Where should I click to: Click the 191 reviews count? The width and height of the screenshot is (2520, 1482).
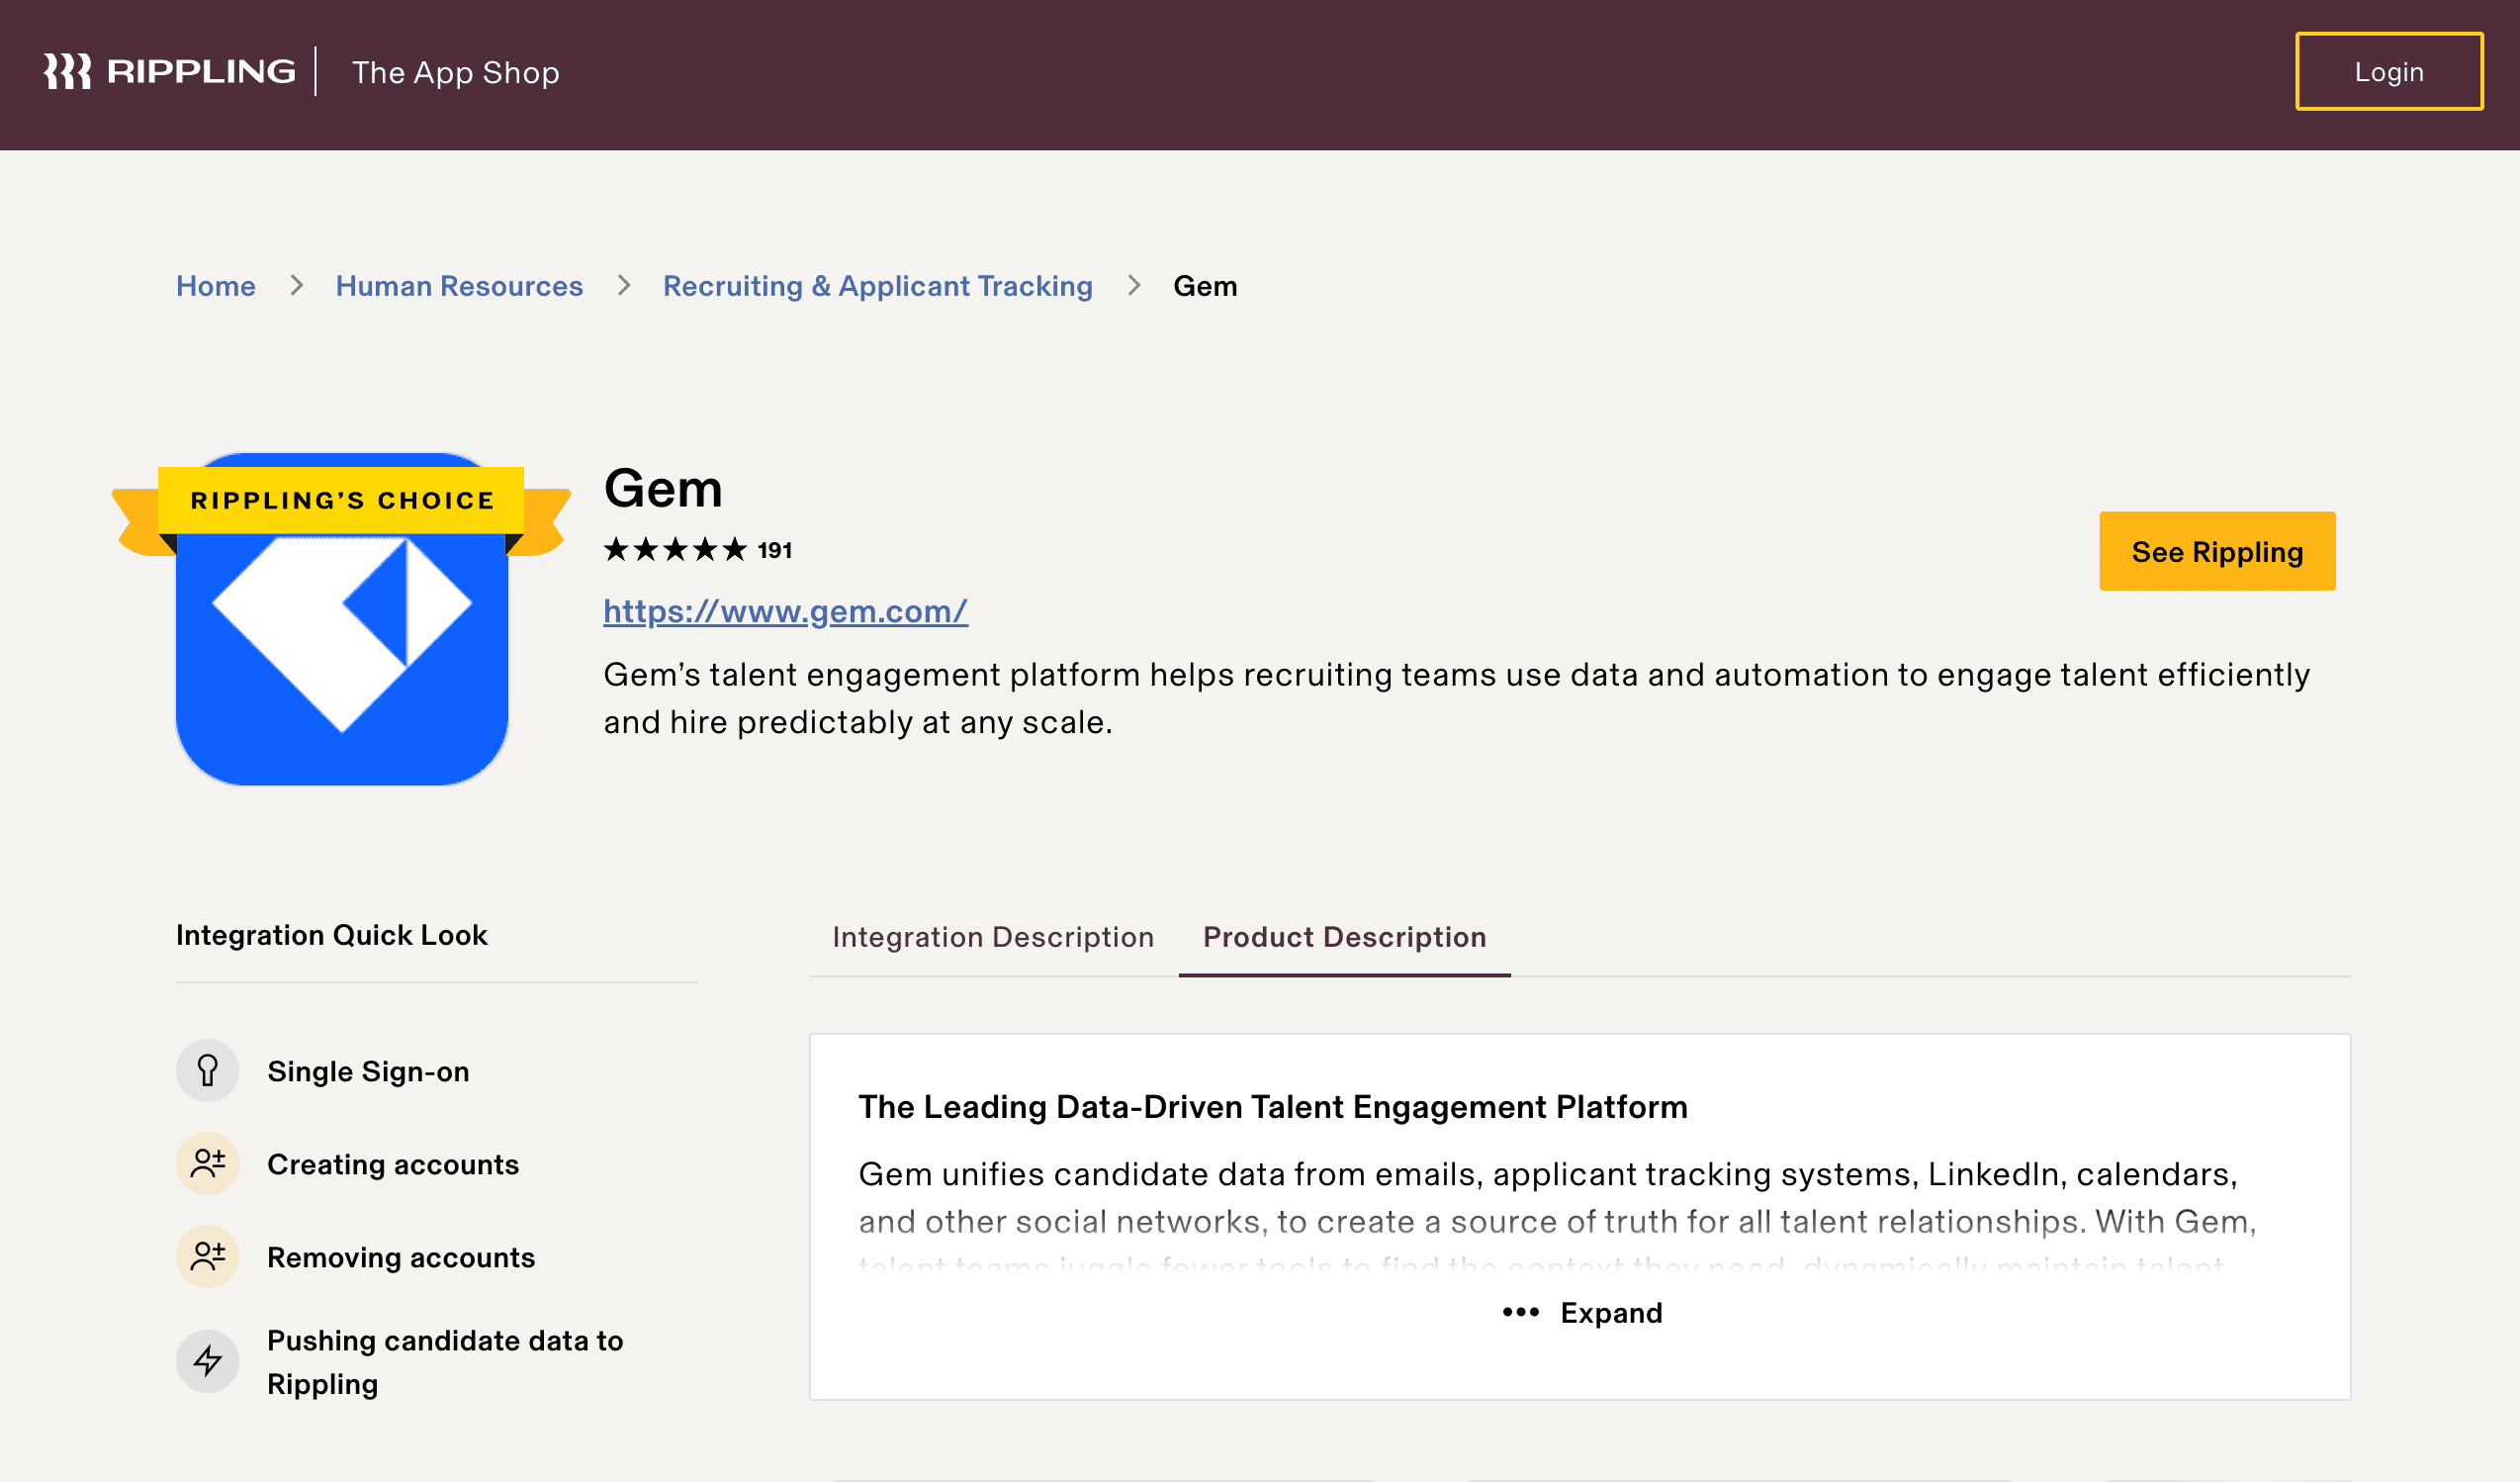pos(775,550)
